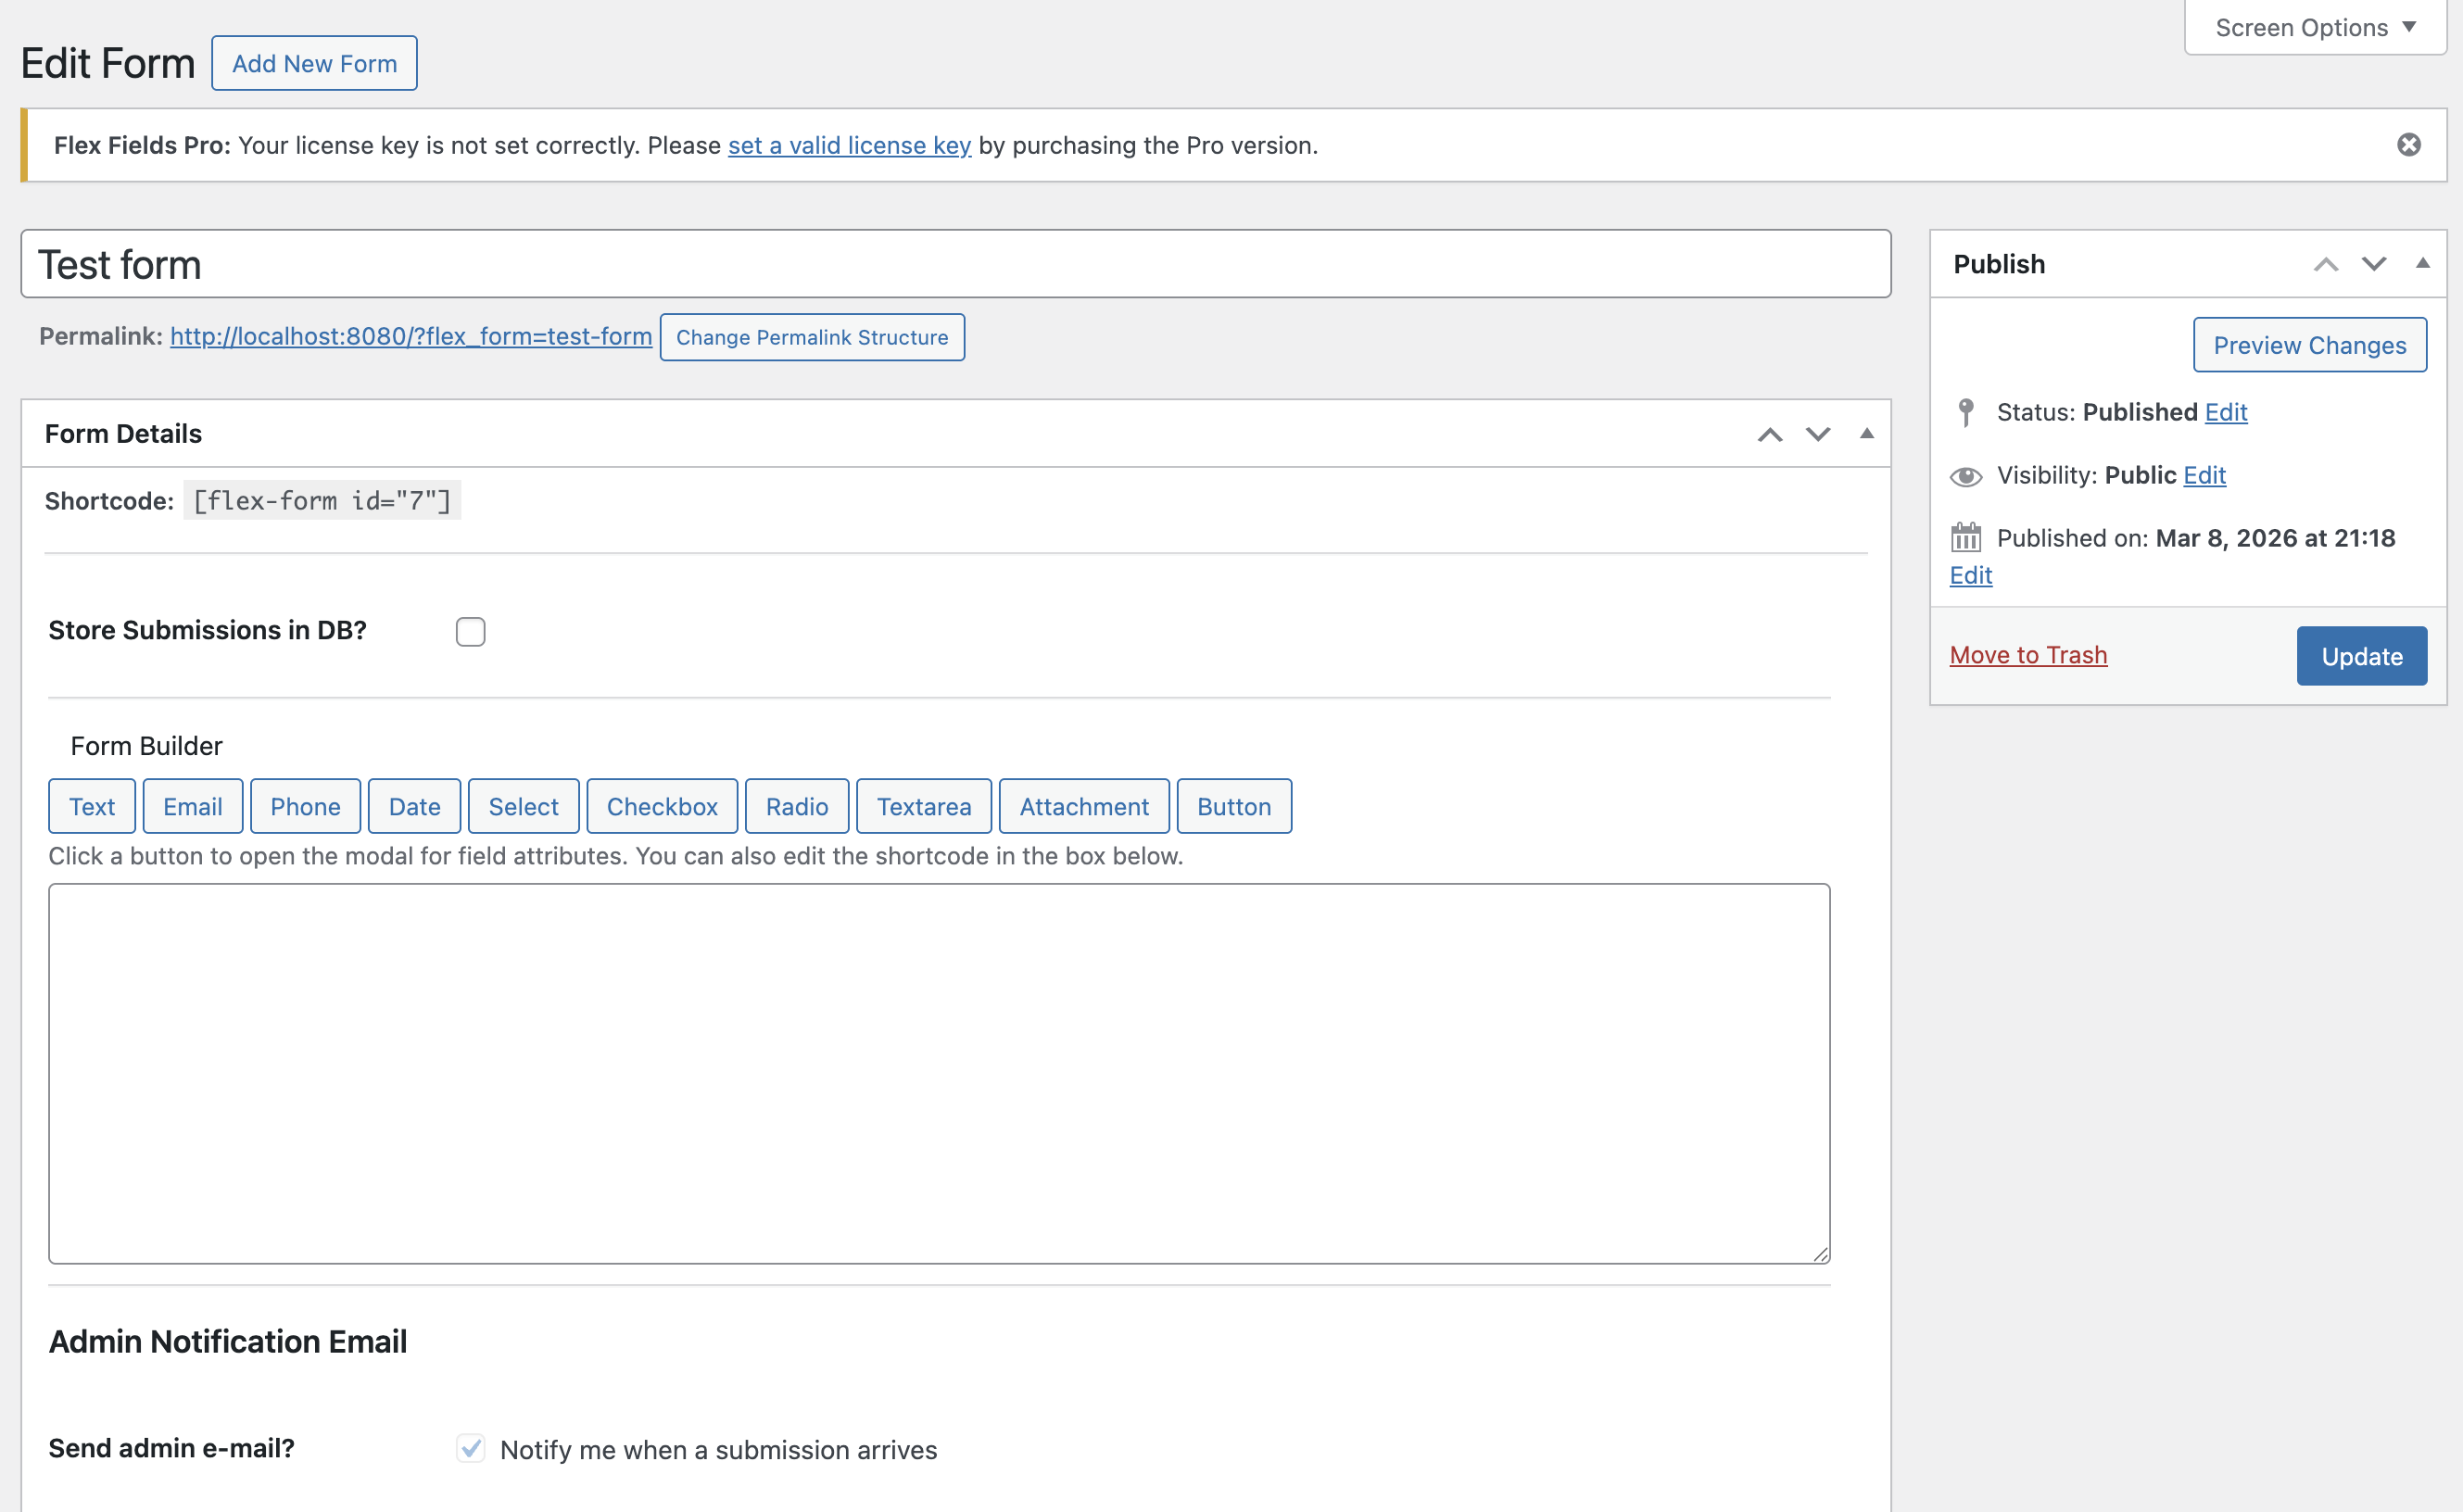
Task: Add an Attachment field to the form
Action: point(1083,806)
